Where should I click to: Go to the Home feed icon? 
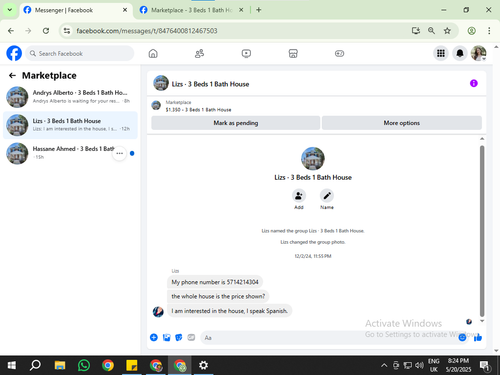point(153,53)
